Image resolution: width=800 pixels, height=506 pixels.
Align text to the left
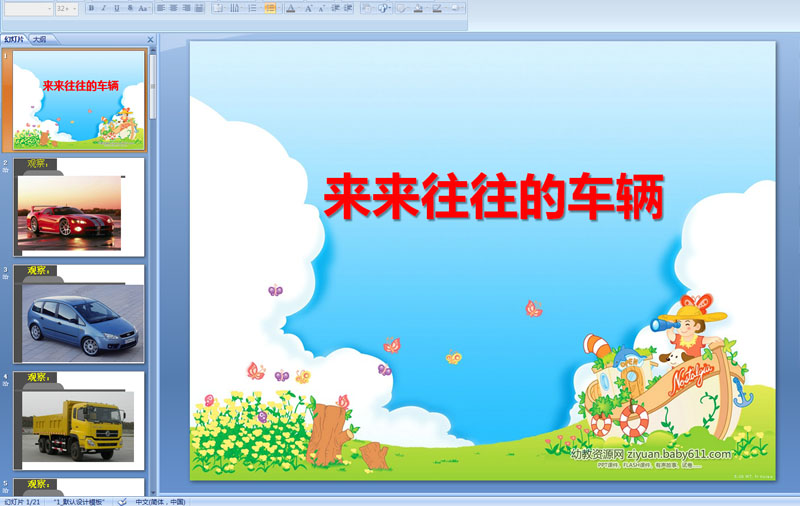point(161,8)
